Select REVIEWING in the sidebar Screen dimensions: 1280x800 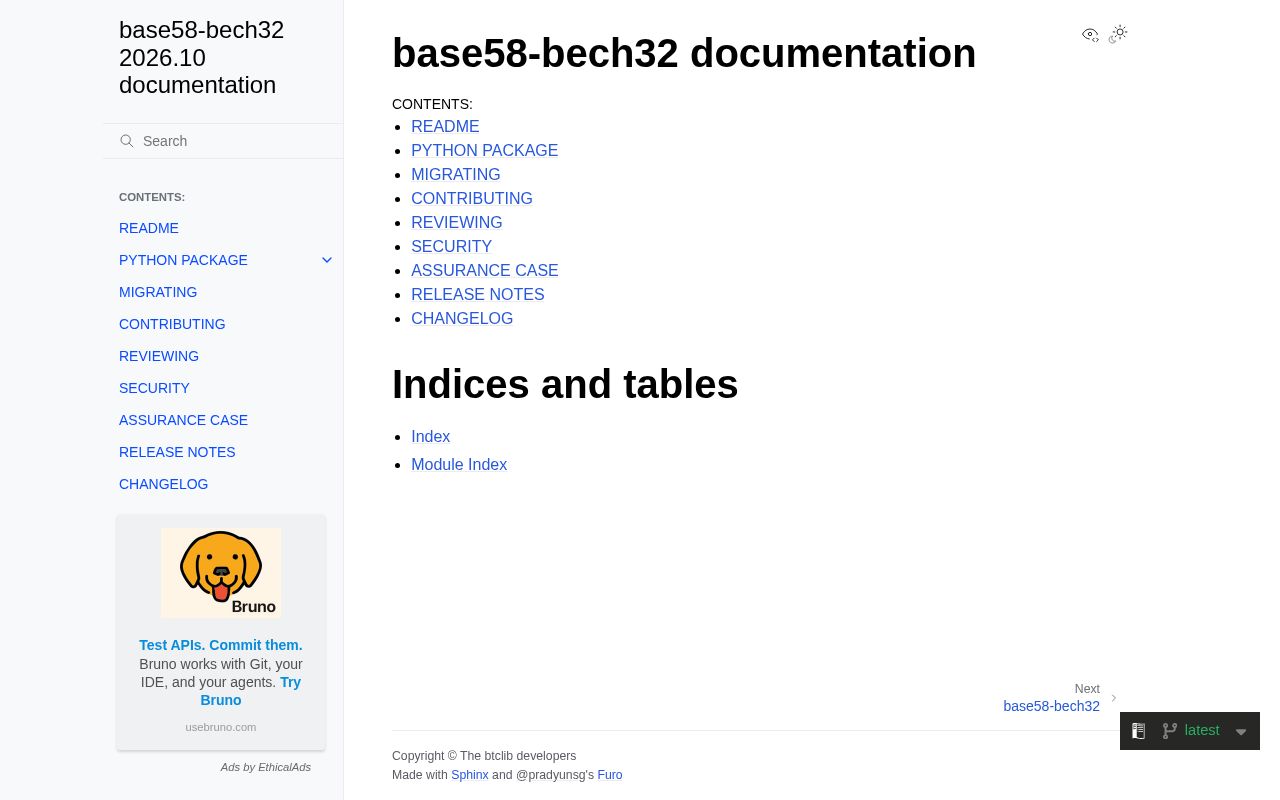[159, 356]
